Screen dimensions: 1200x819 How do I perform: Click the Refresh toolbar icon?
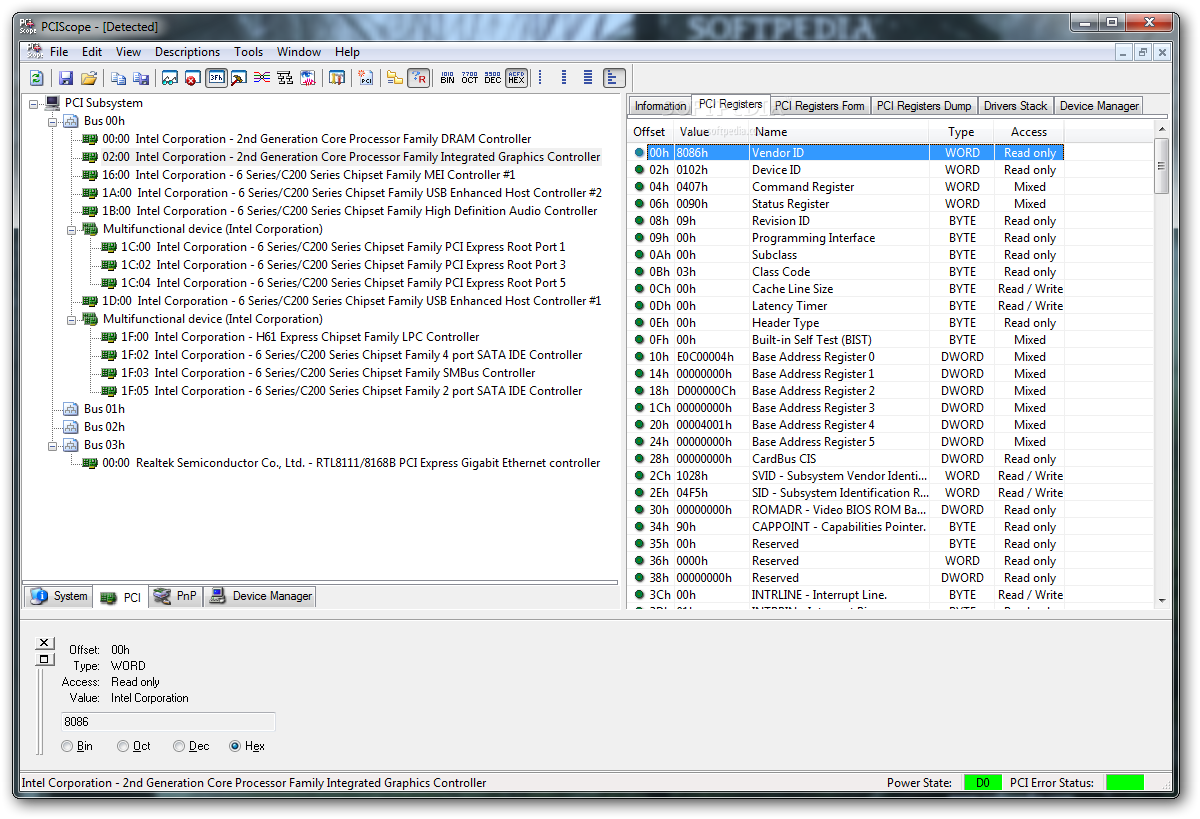37,77
